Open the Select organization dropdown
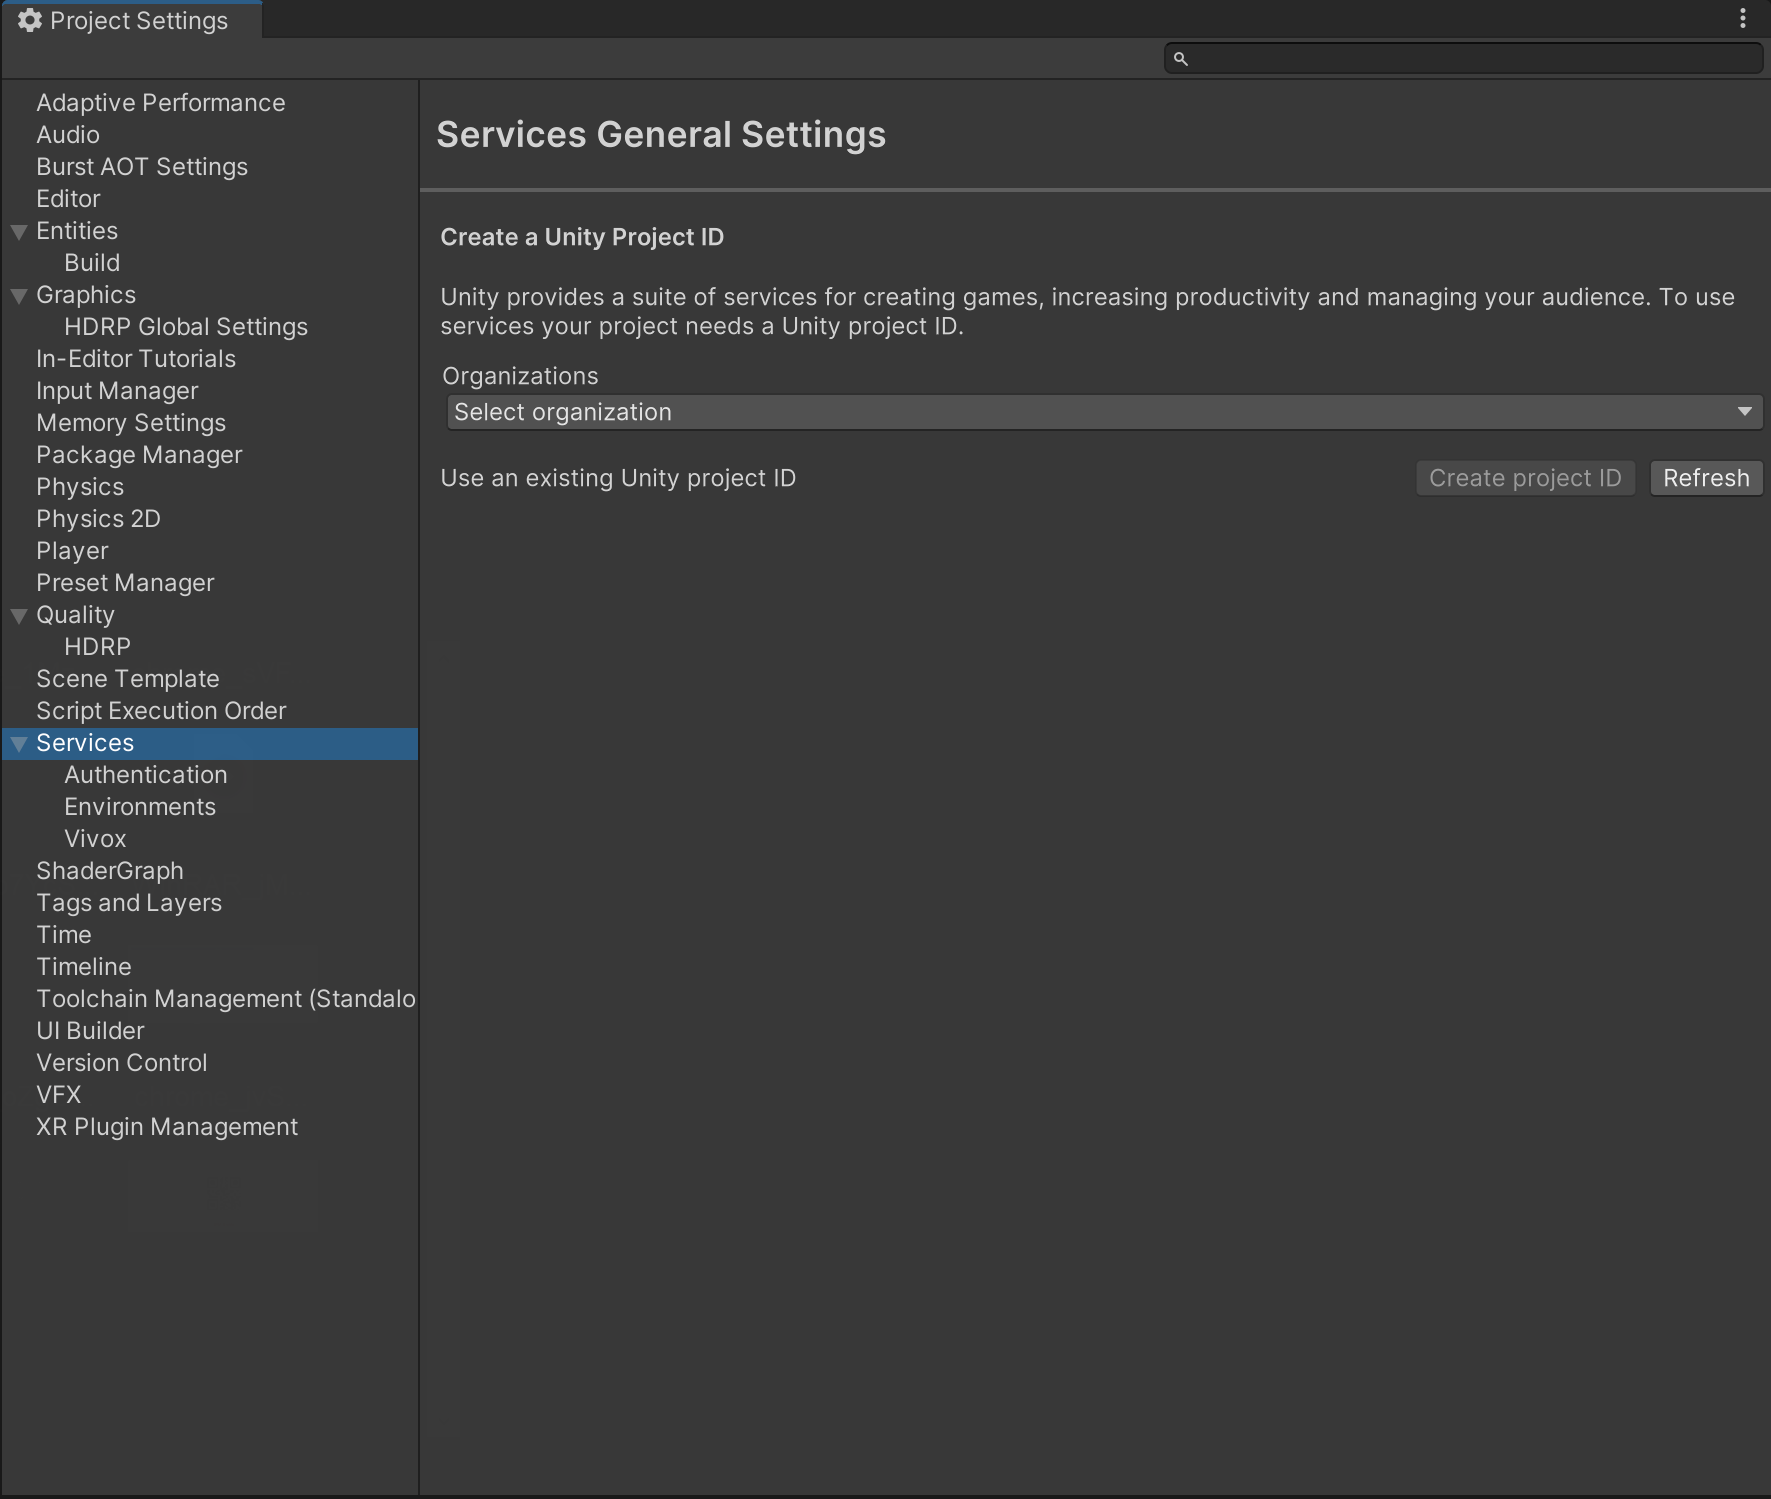 1104,412
